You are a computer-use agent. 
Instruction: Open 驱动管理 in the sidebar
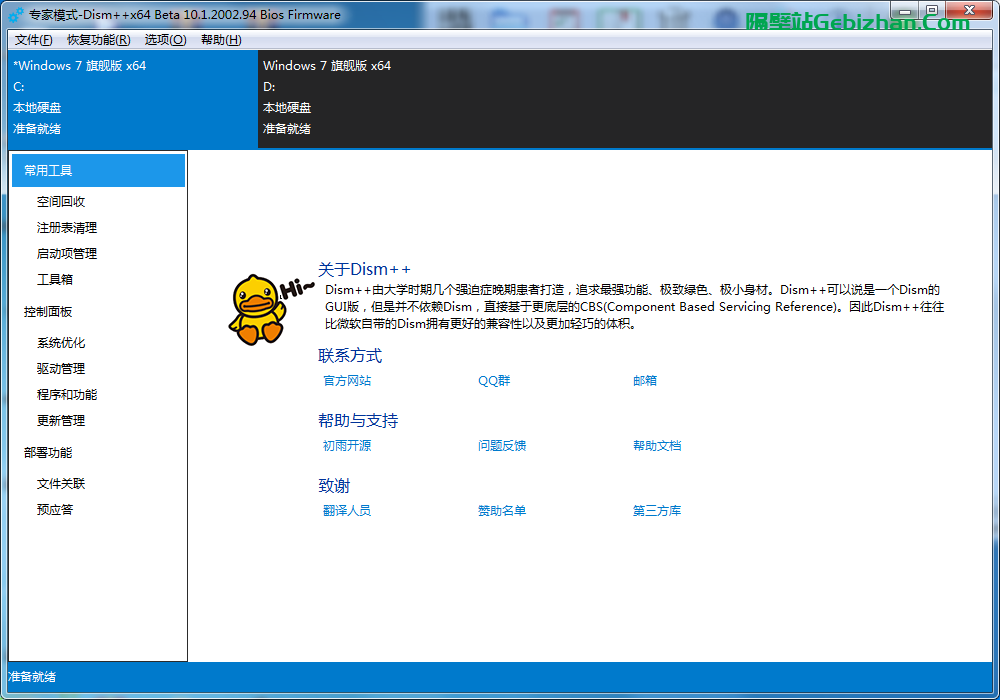pos(61,368)
